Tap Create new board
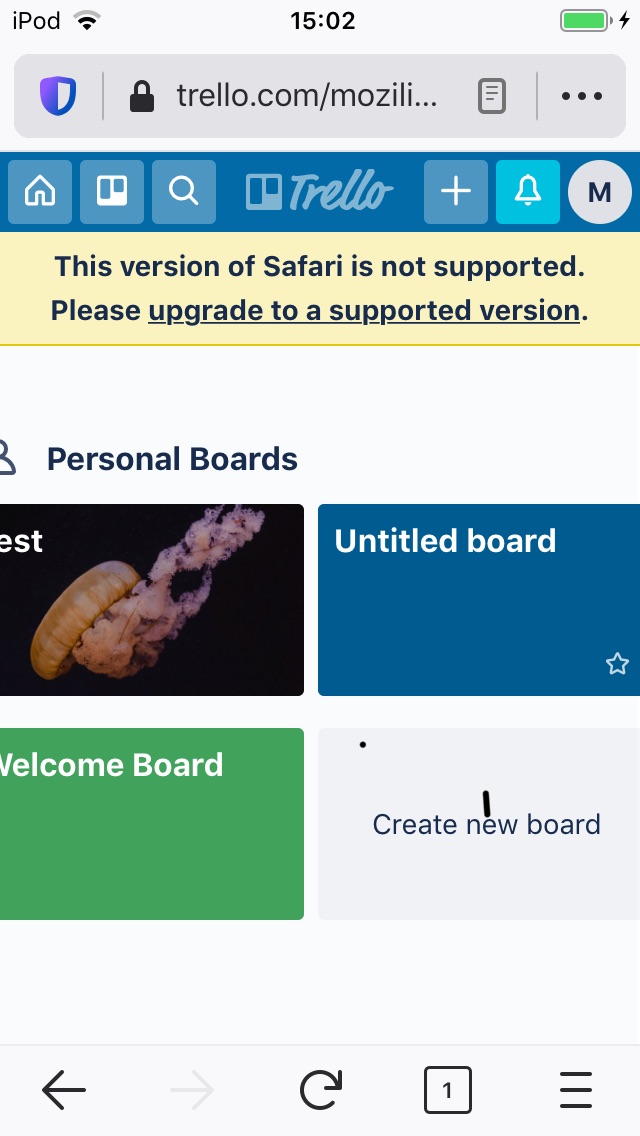Viewport: 640px width, 1136px height. [x=486, y=823]
